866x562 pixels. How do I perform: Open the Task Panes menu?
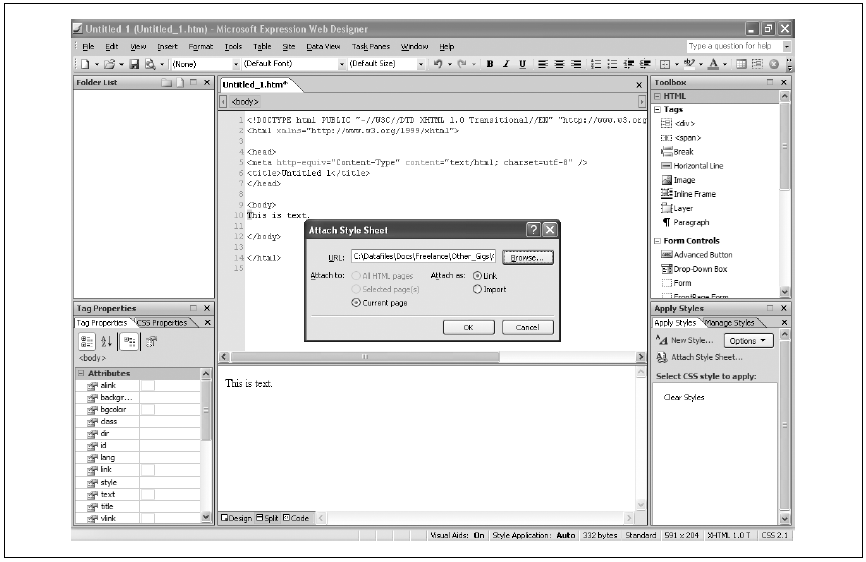(371, 46)
